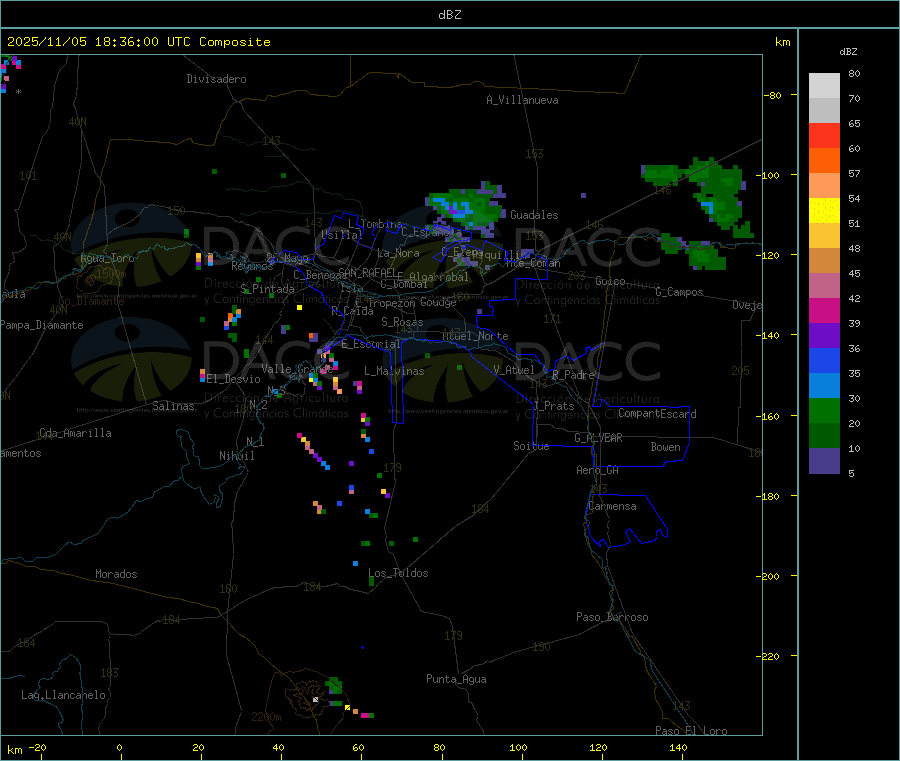
Task: Click the Paso_El_Loro label
Action: pyautogui.click(x=691, y=730)
